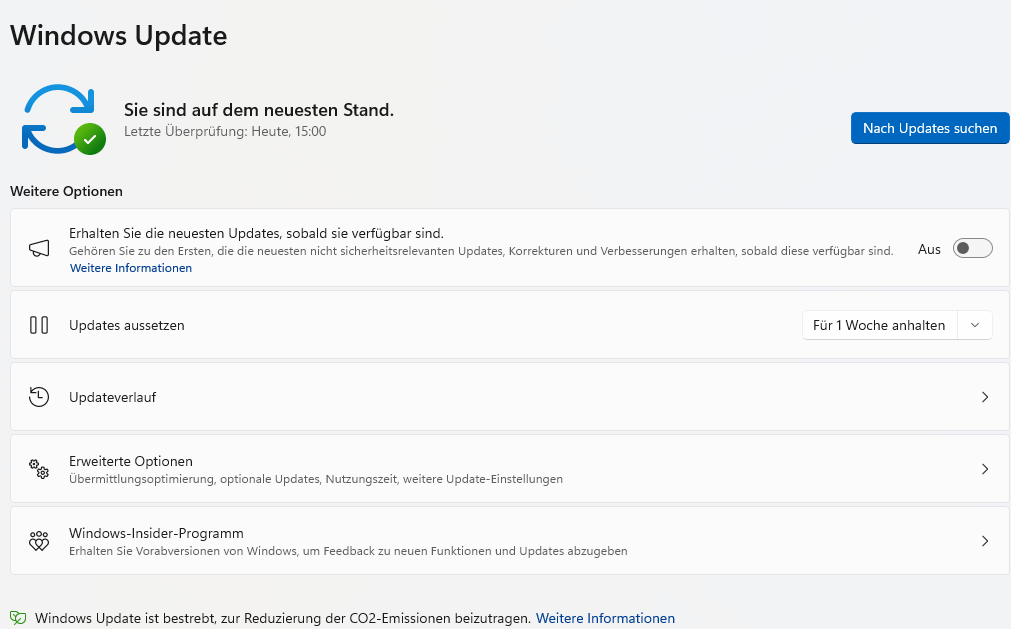Enable the newest updates toggle switch
The width and height of the screenshot is (1011, 629).
click(972, 248)
